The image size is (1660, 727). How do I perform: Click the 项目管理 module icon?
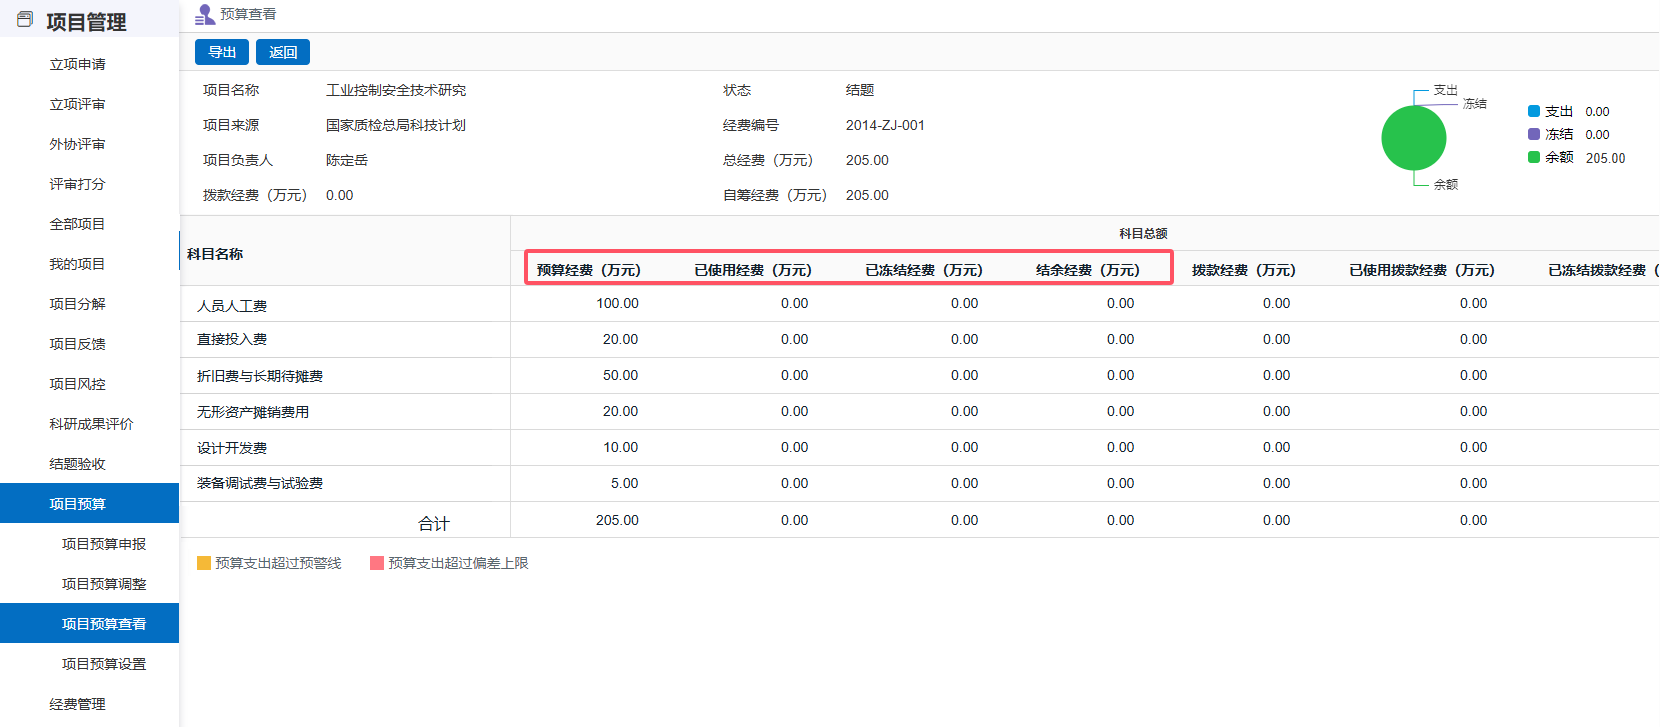tap(25, 20)
